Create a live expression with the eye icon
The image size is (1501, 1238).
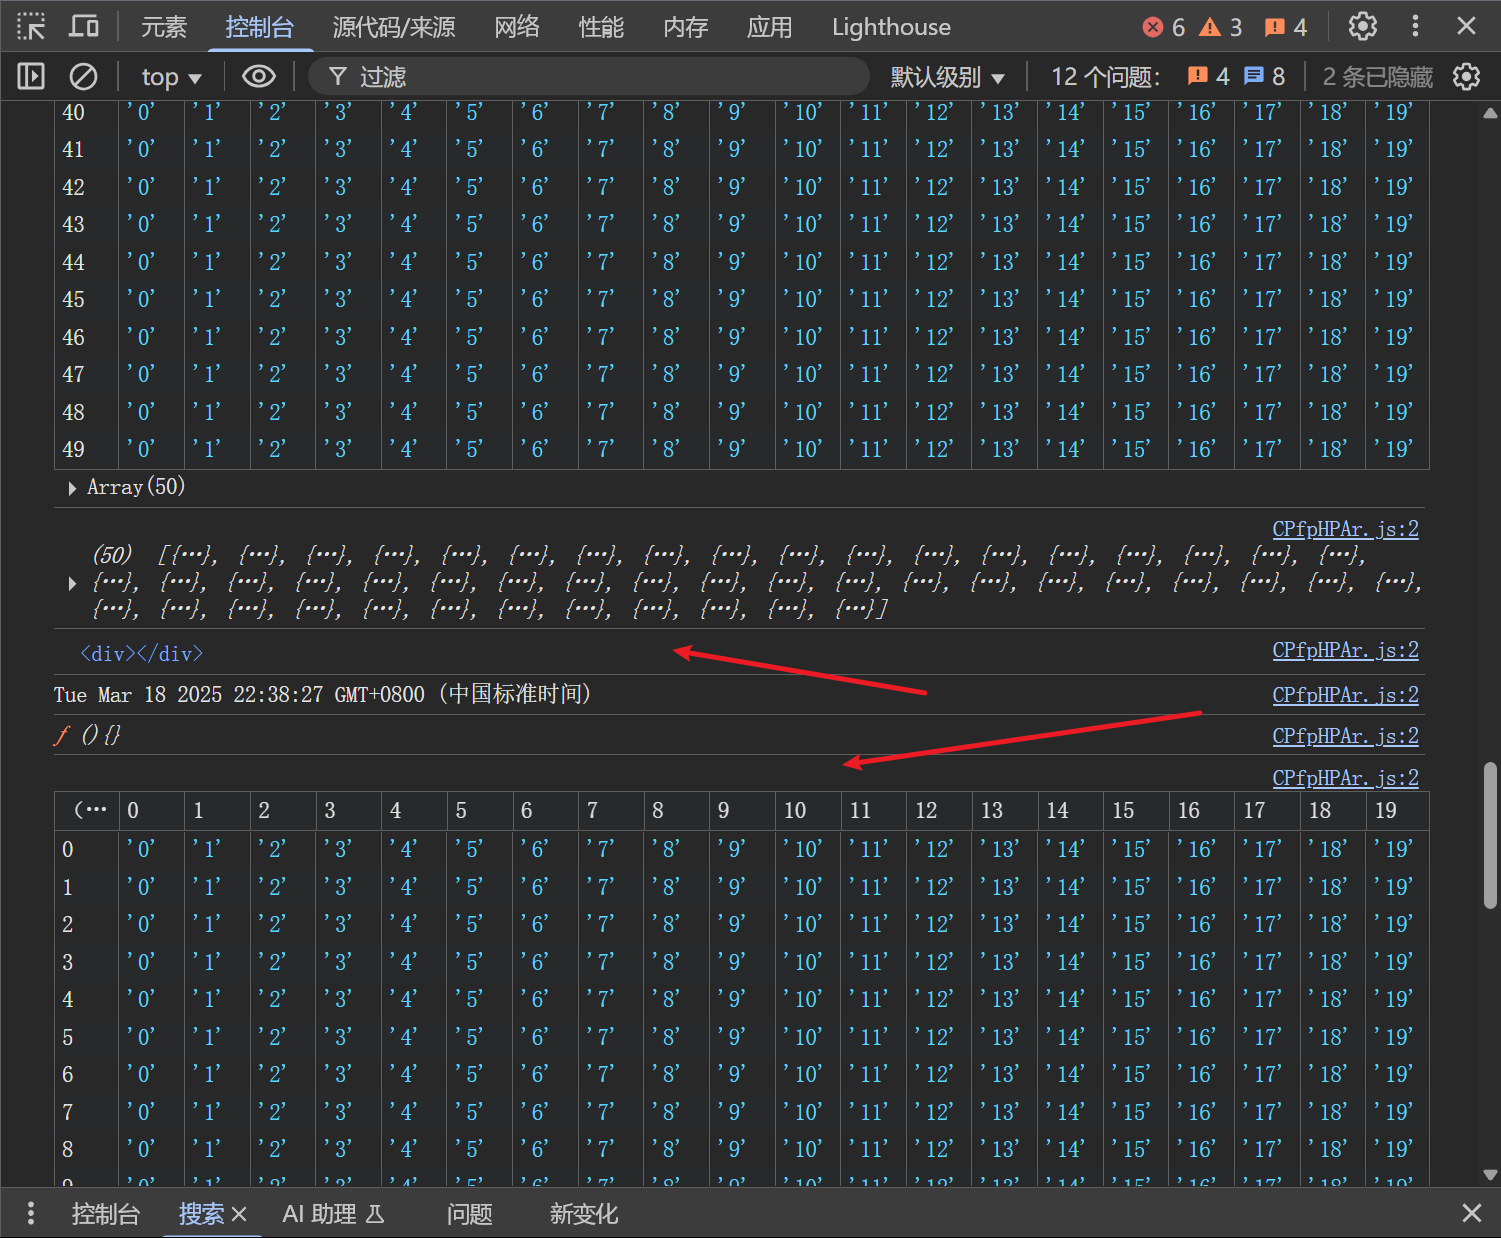tap(258, 76)
